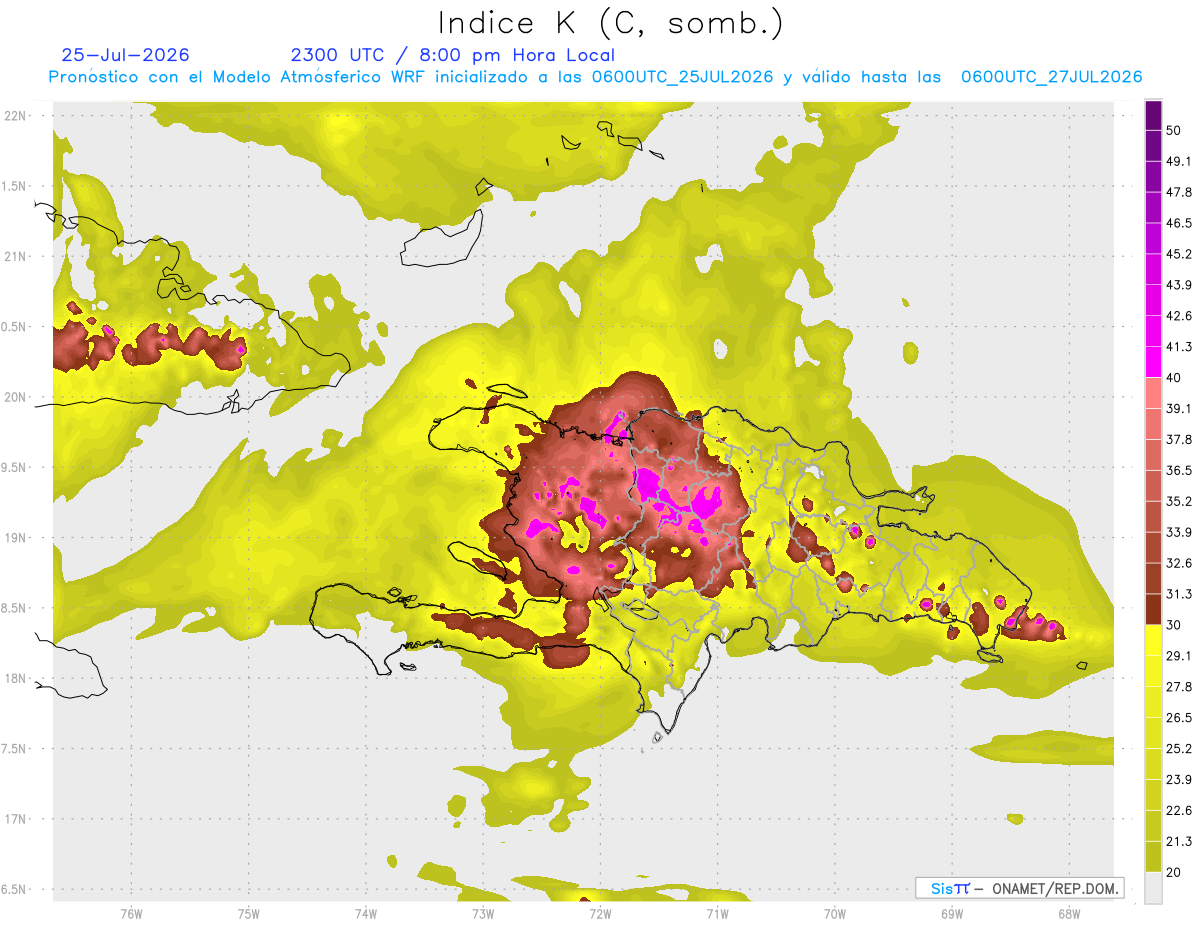Click the legend value "35.2"

[1179, 501]
